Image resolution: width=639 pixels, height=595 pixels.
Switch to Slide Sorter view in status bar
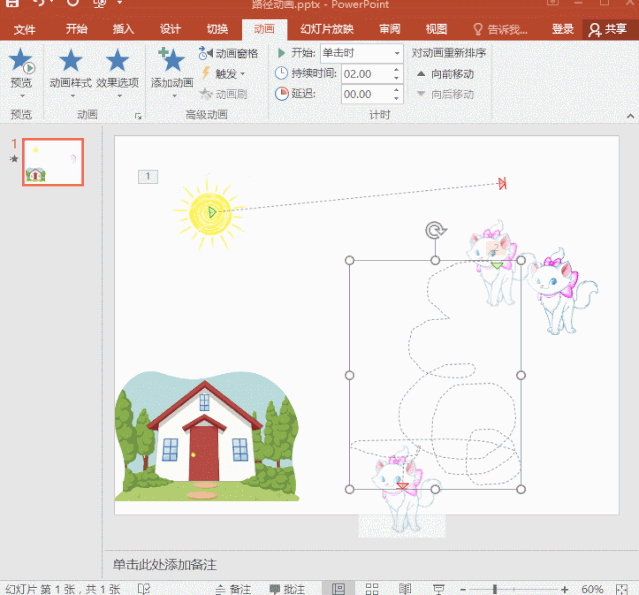[372, 589]
